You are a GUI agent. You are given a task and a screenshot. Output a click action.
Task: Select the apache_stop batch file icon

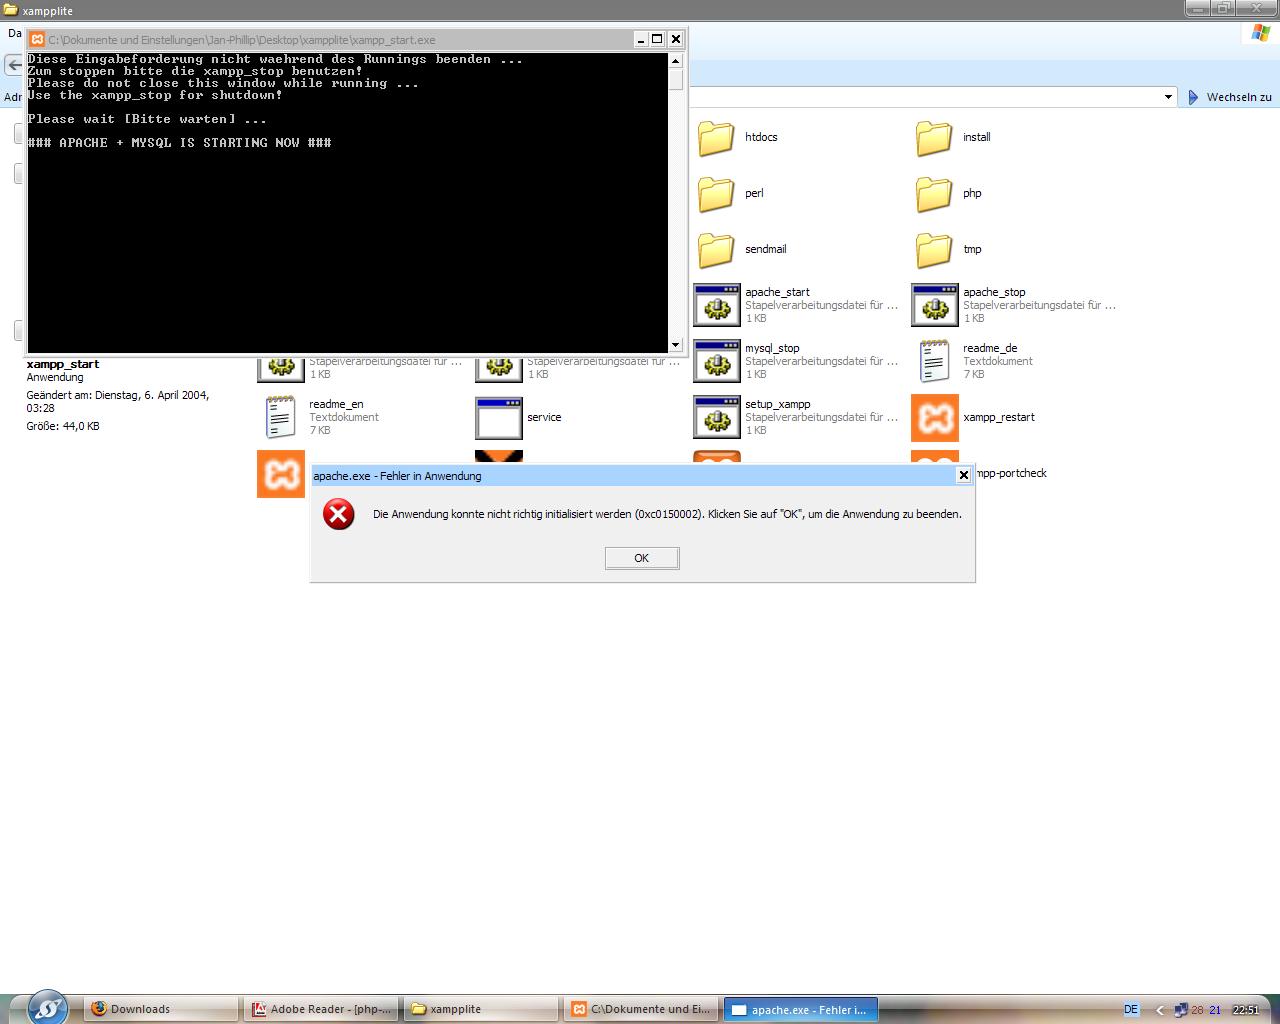pos(935,305)
